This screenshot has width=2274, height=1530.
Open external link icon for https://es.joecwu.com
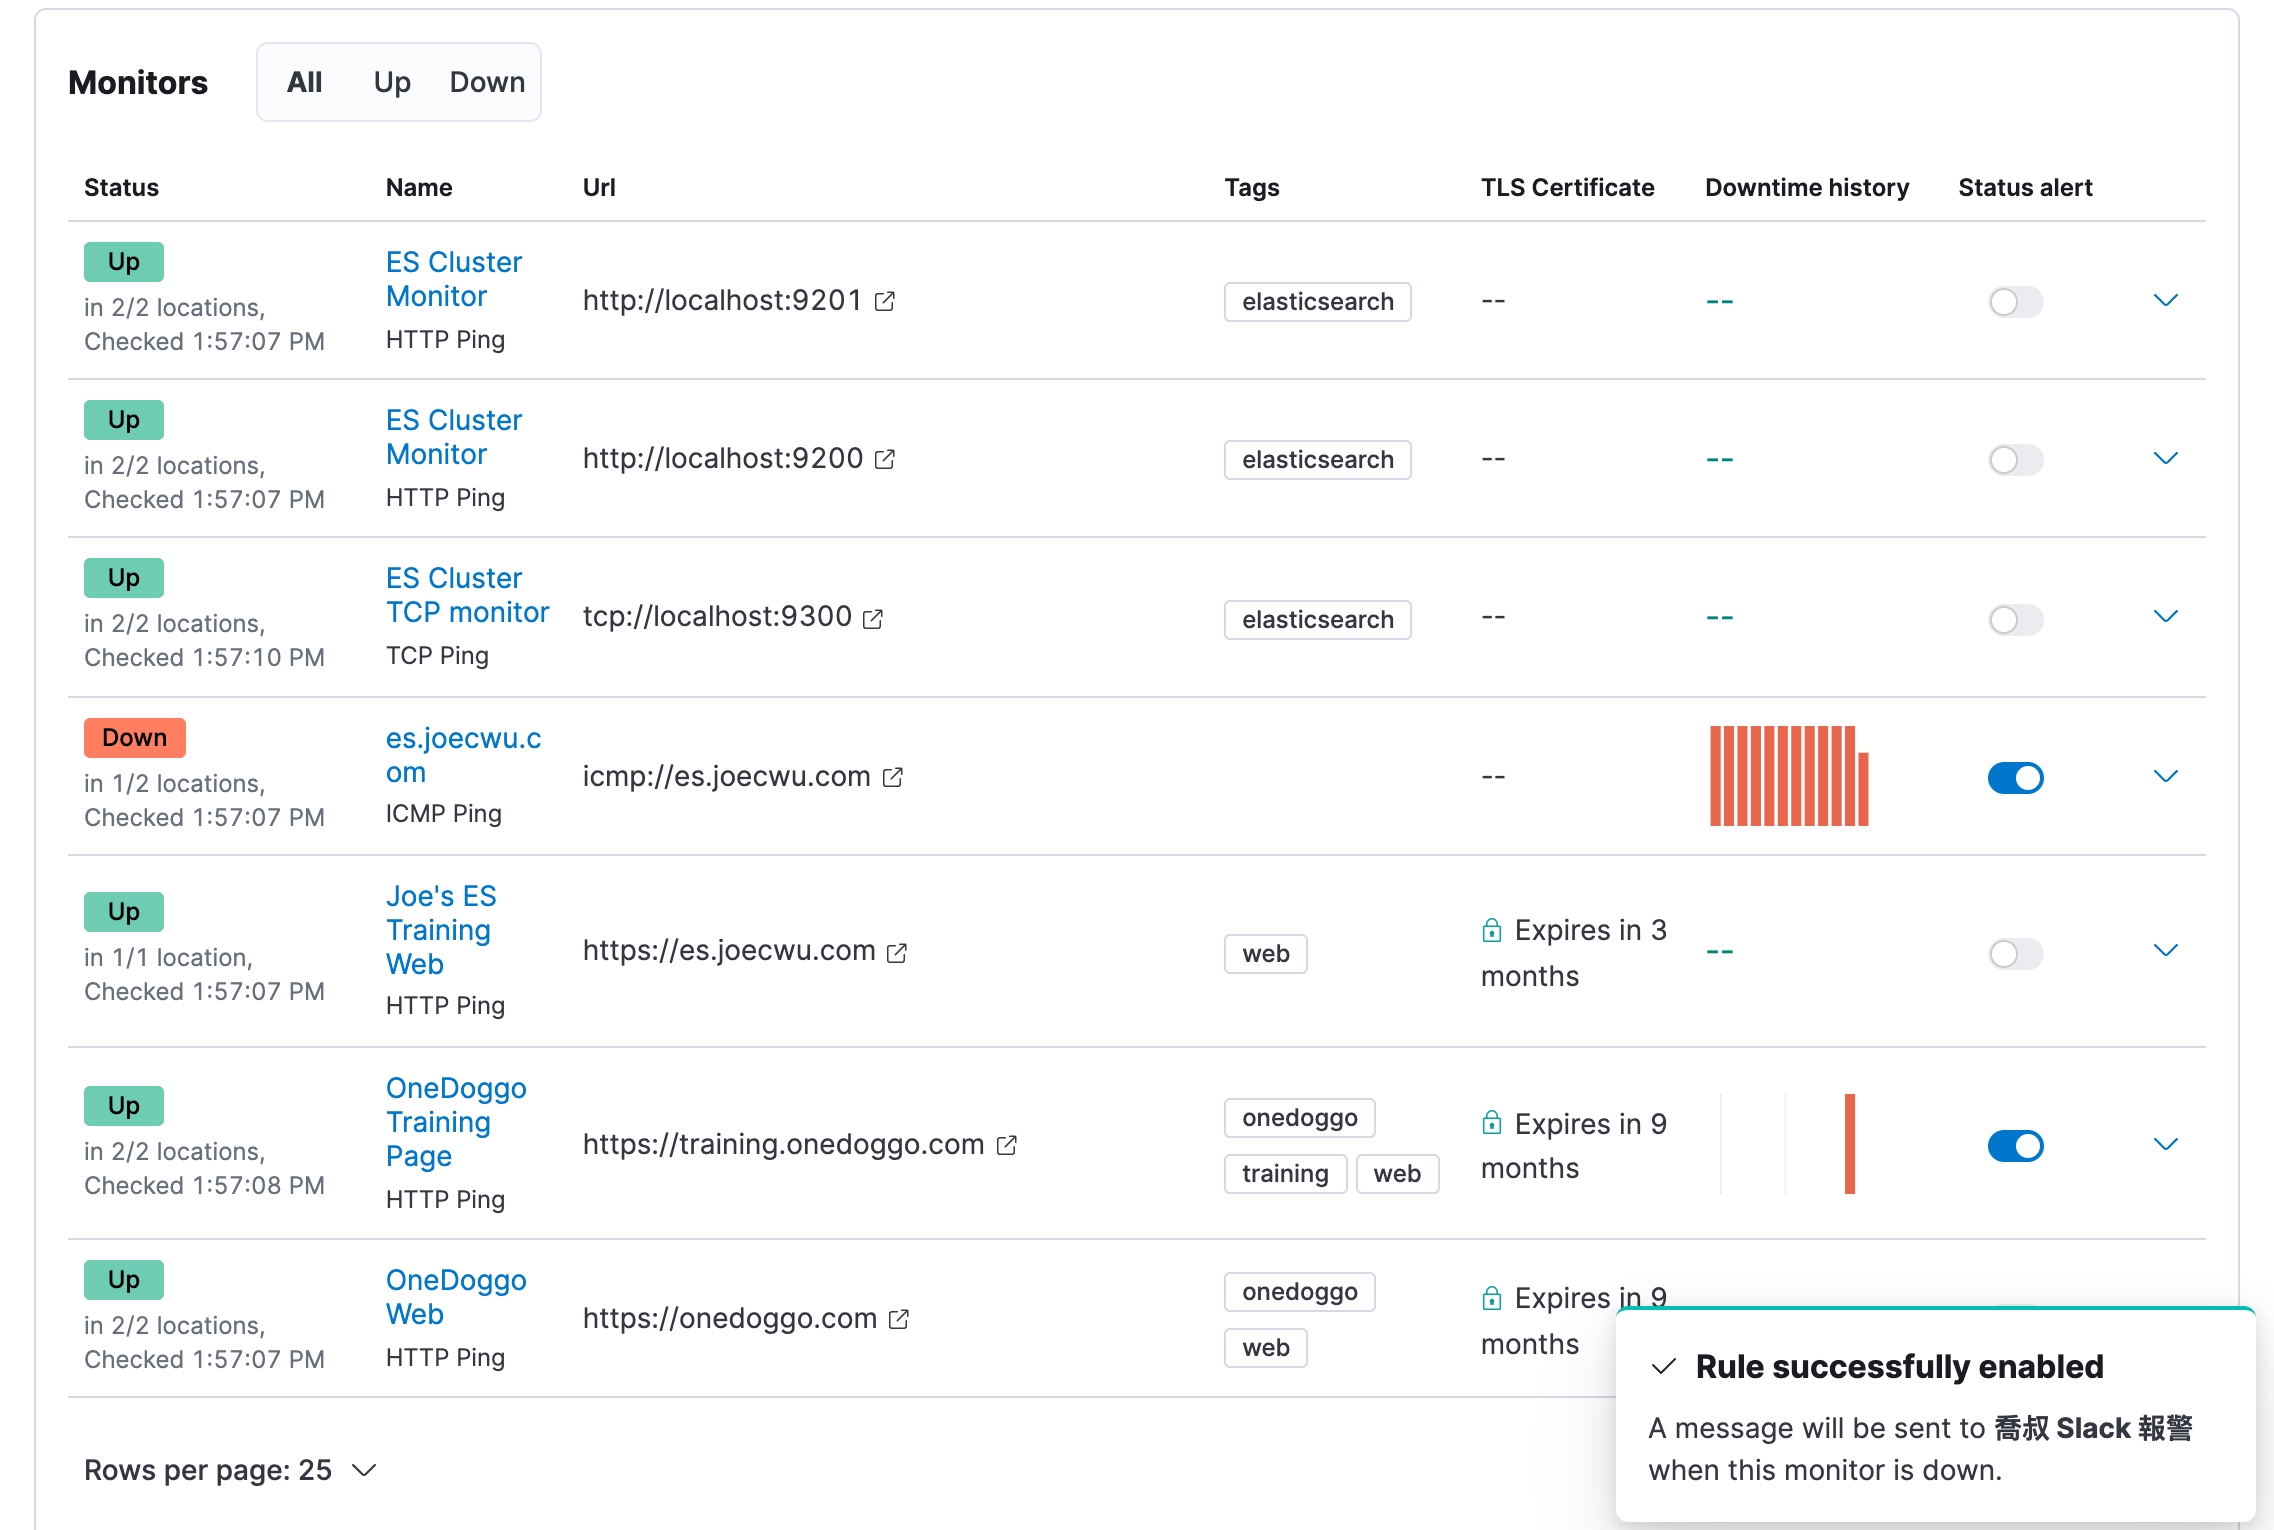tap(897, 953)
